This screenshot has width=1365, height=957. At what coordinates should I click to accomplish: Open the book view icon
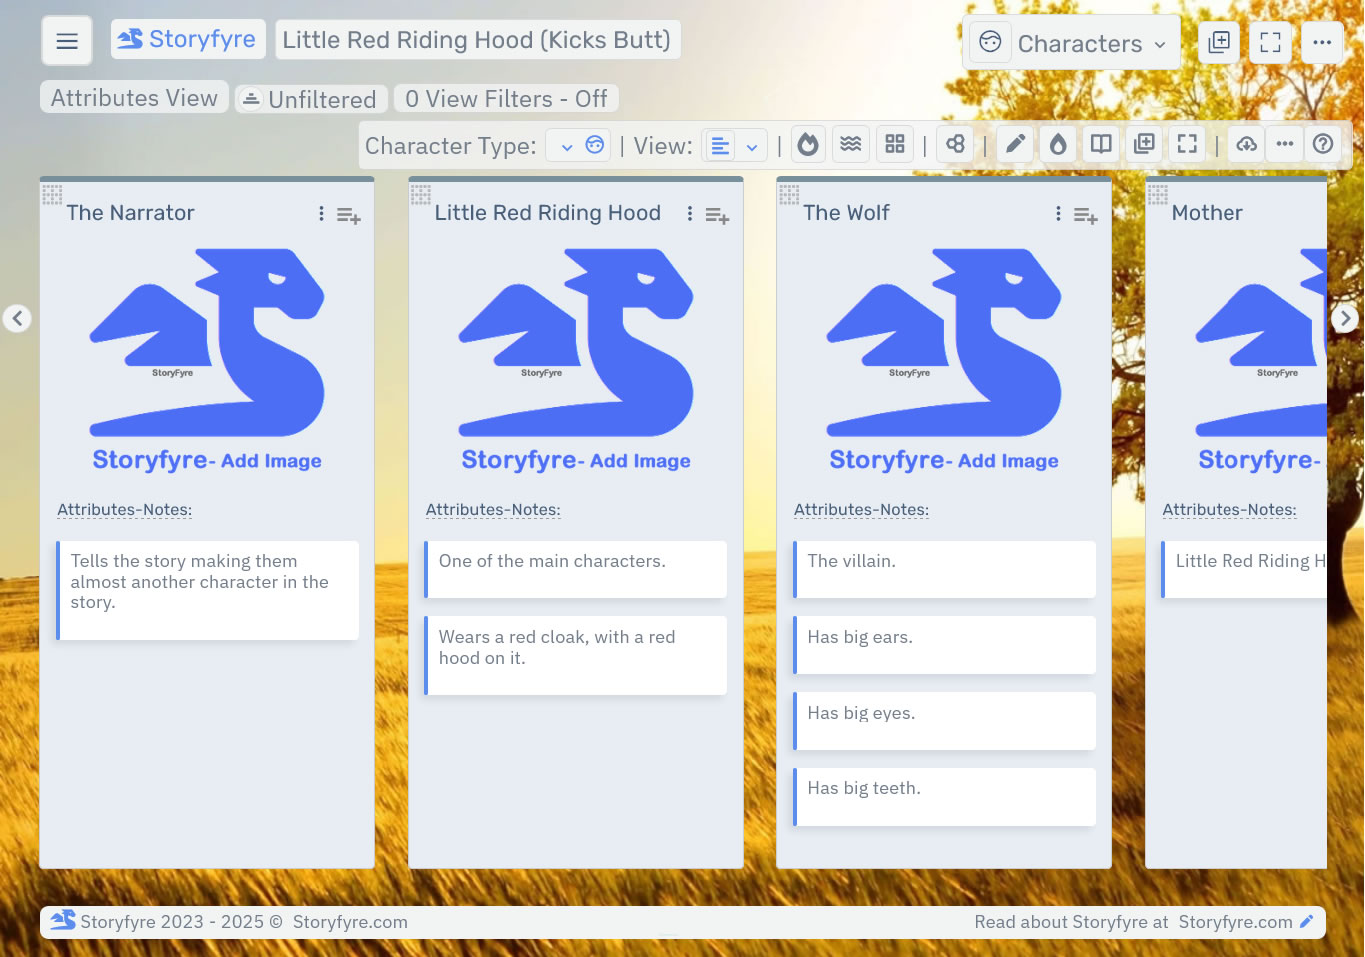(1100, 143)
